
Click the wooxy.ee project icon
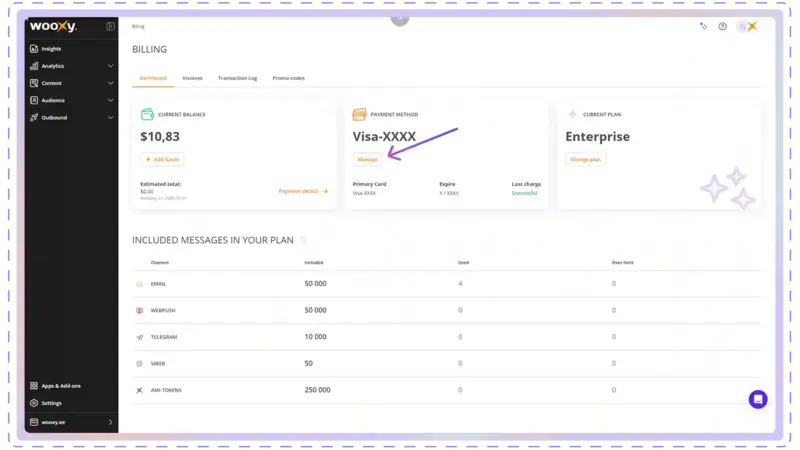click(x=34, y=422)
